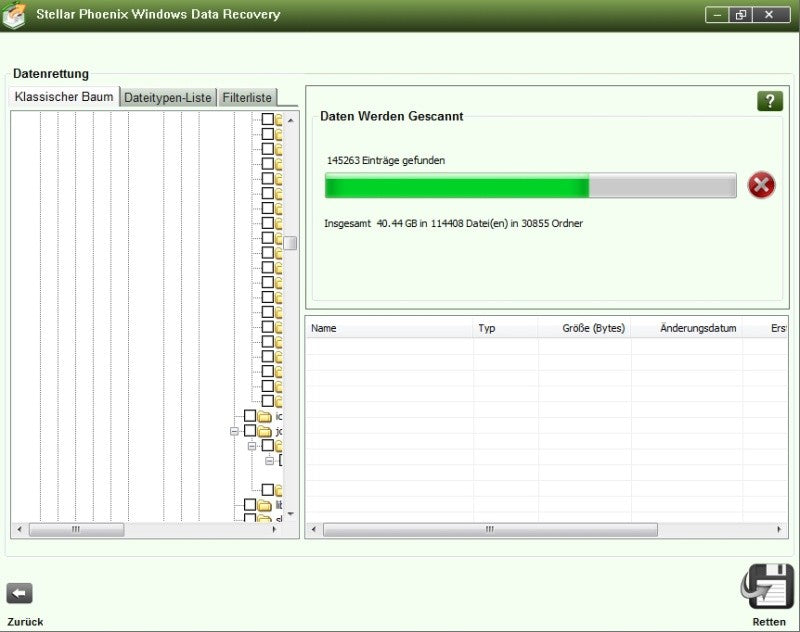Click the Retten label

pos(769,622)
